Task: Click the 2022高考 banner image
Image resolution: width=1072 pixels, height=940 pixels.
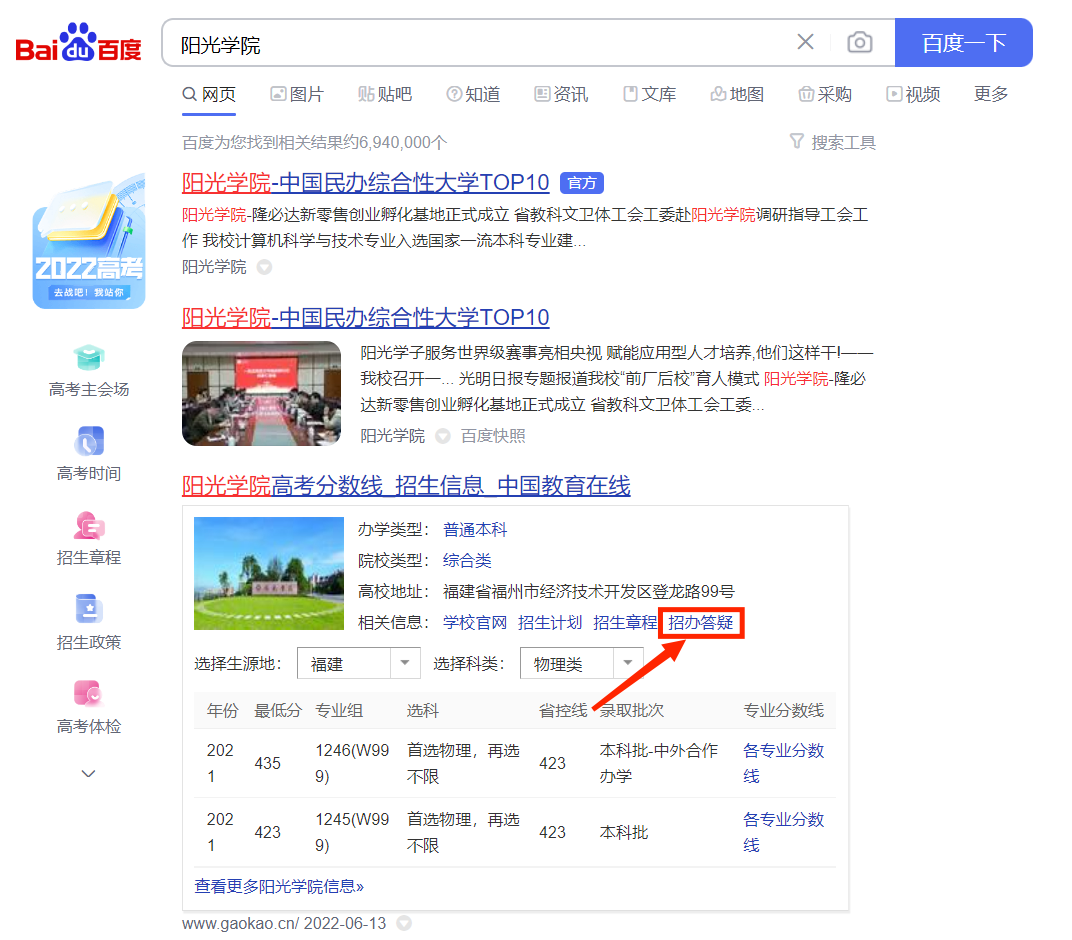Action: click(89, 241)
